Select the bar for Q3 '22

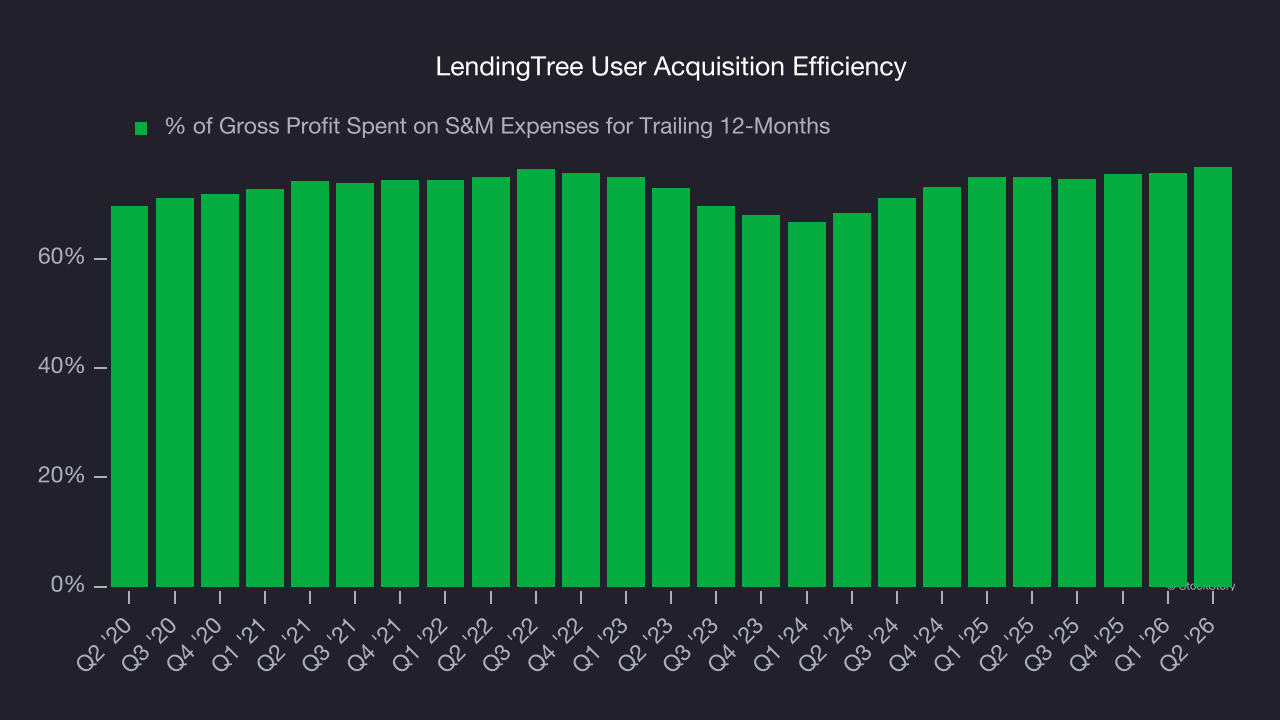point(536,378)
